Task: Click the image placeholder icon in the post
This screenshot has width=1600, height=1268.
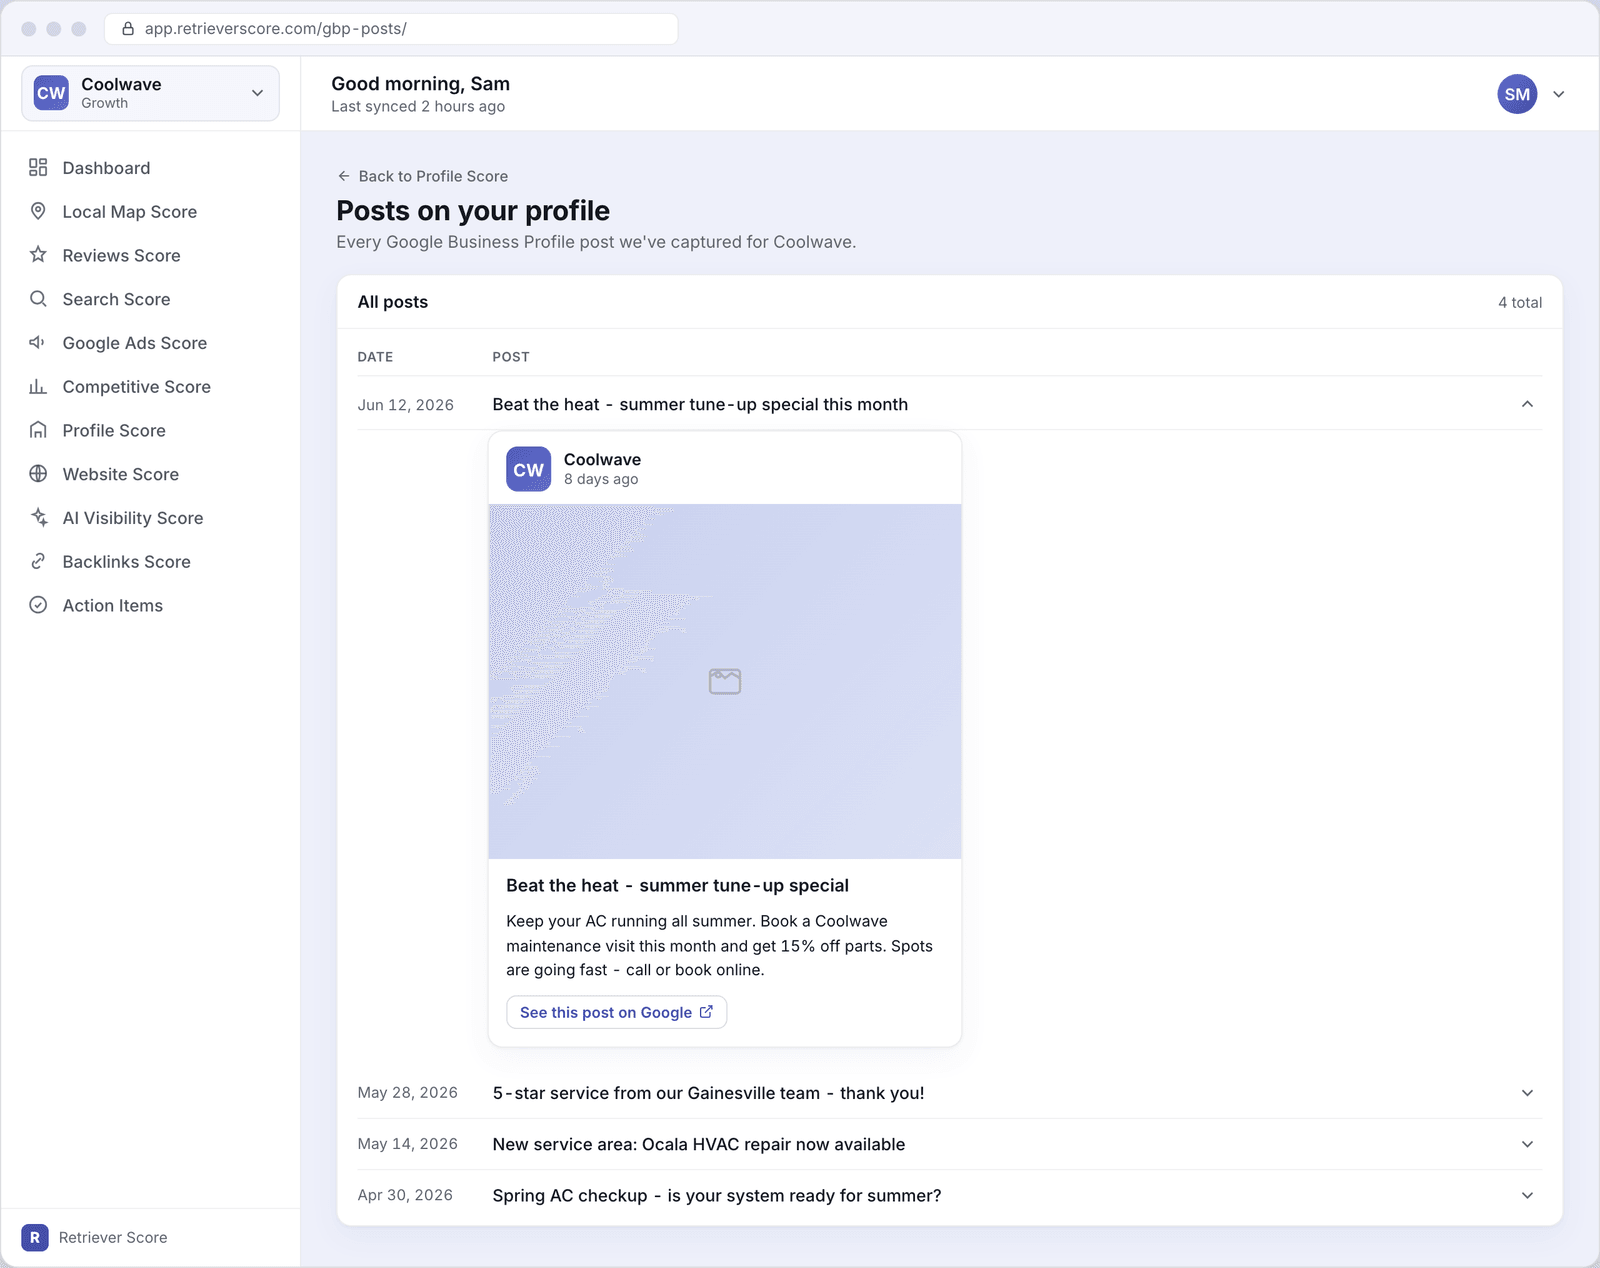Action: tap(725, 681)
